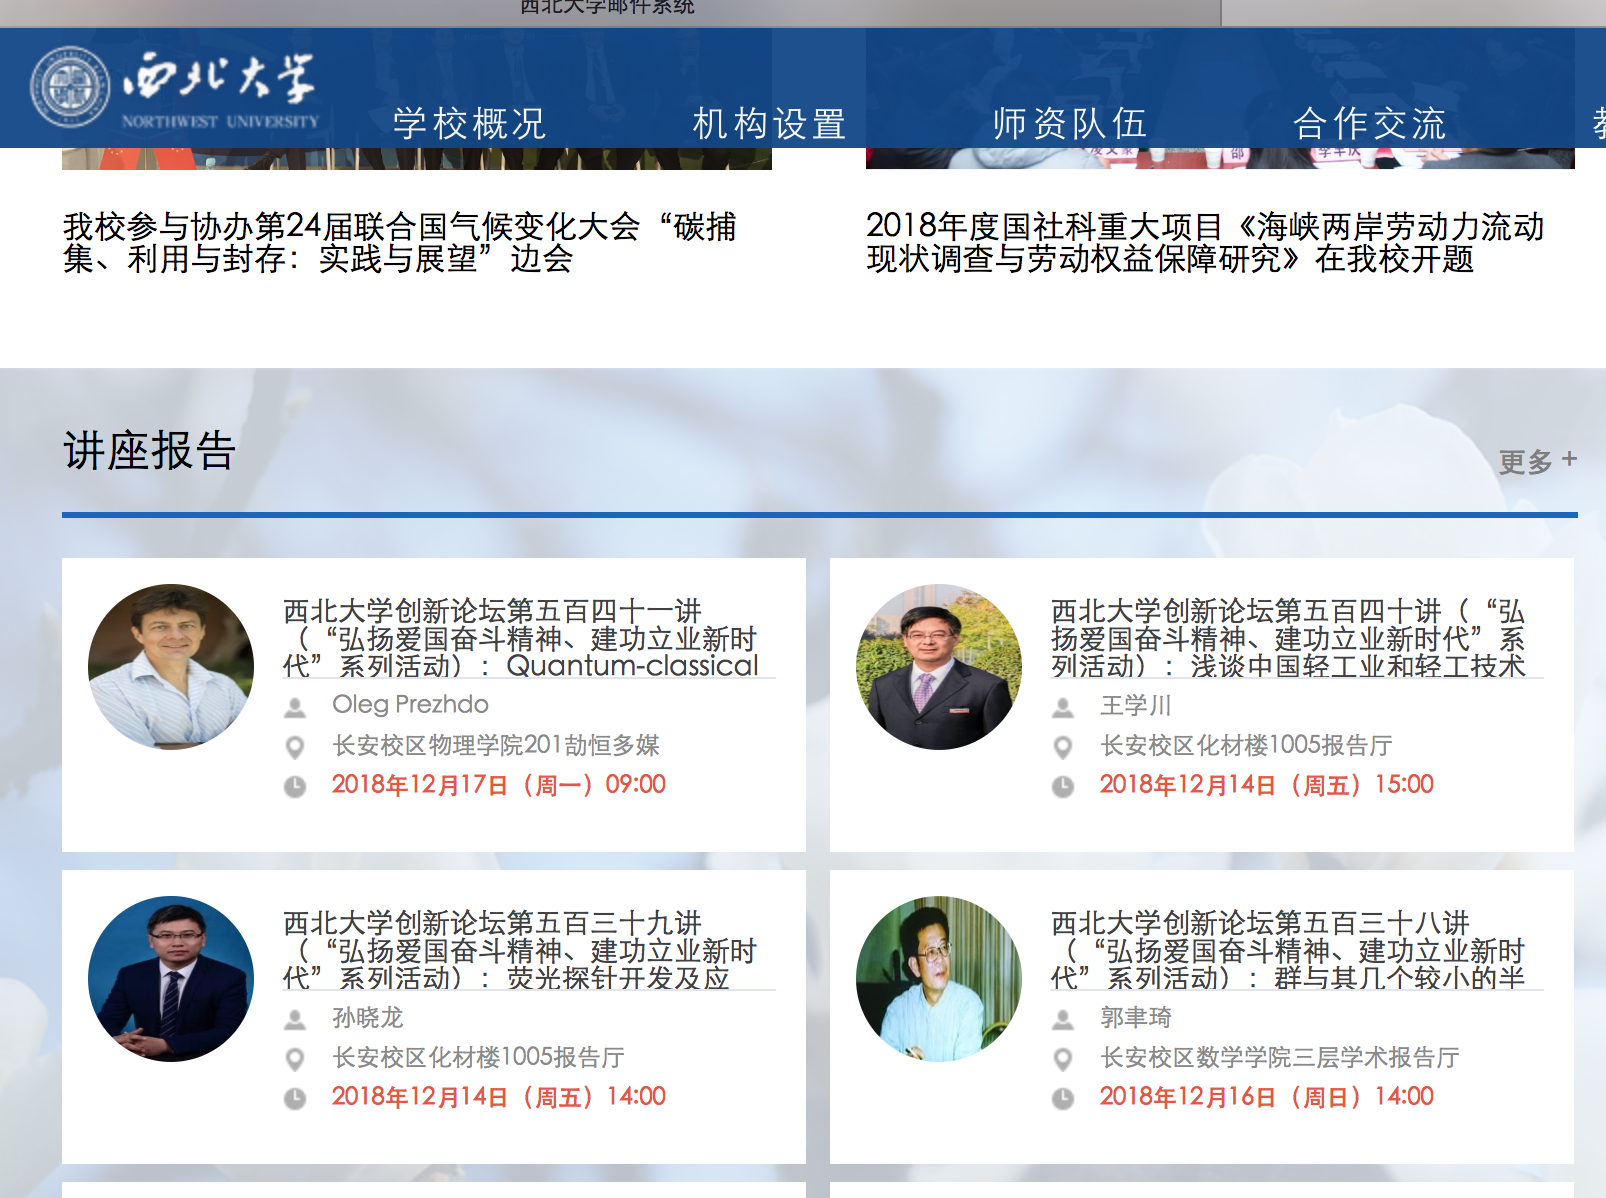
Task: Go to the 合作交流 menu item
Action: pos(1369,124)
